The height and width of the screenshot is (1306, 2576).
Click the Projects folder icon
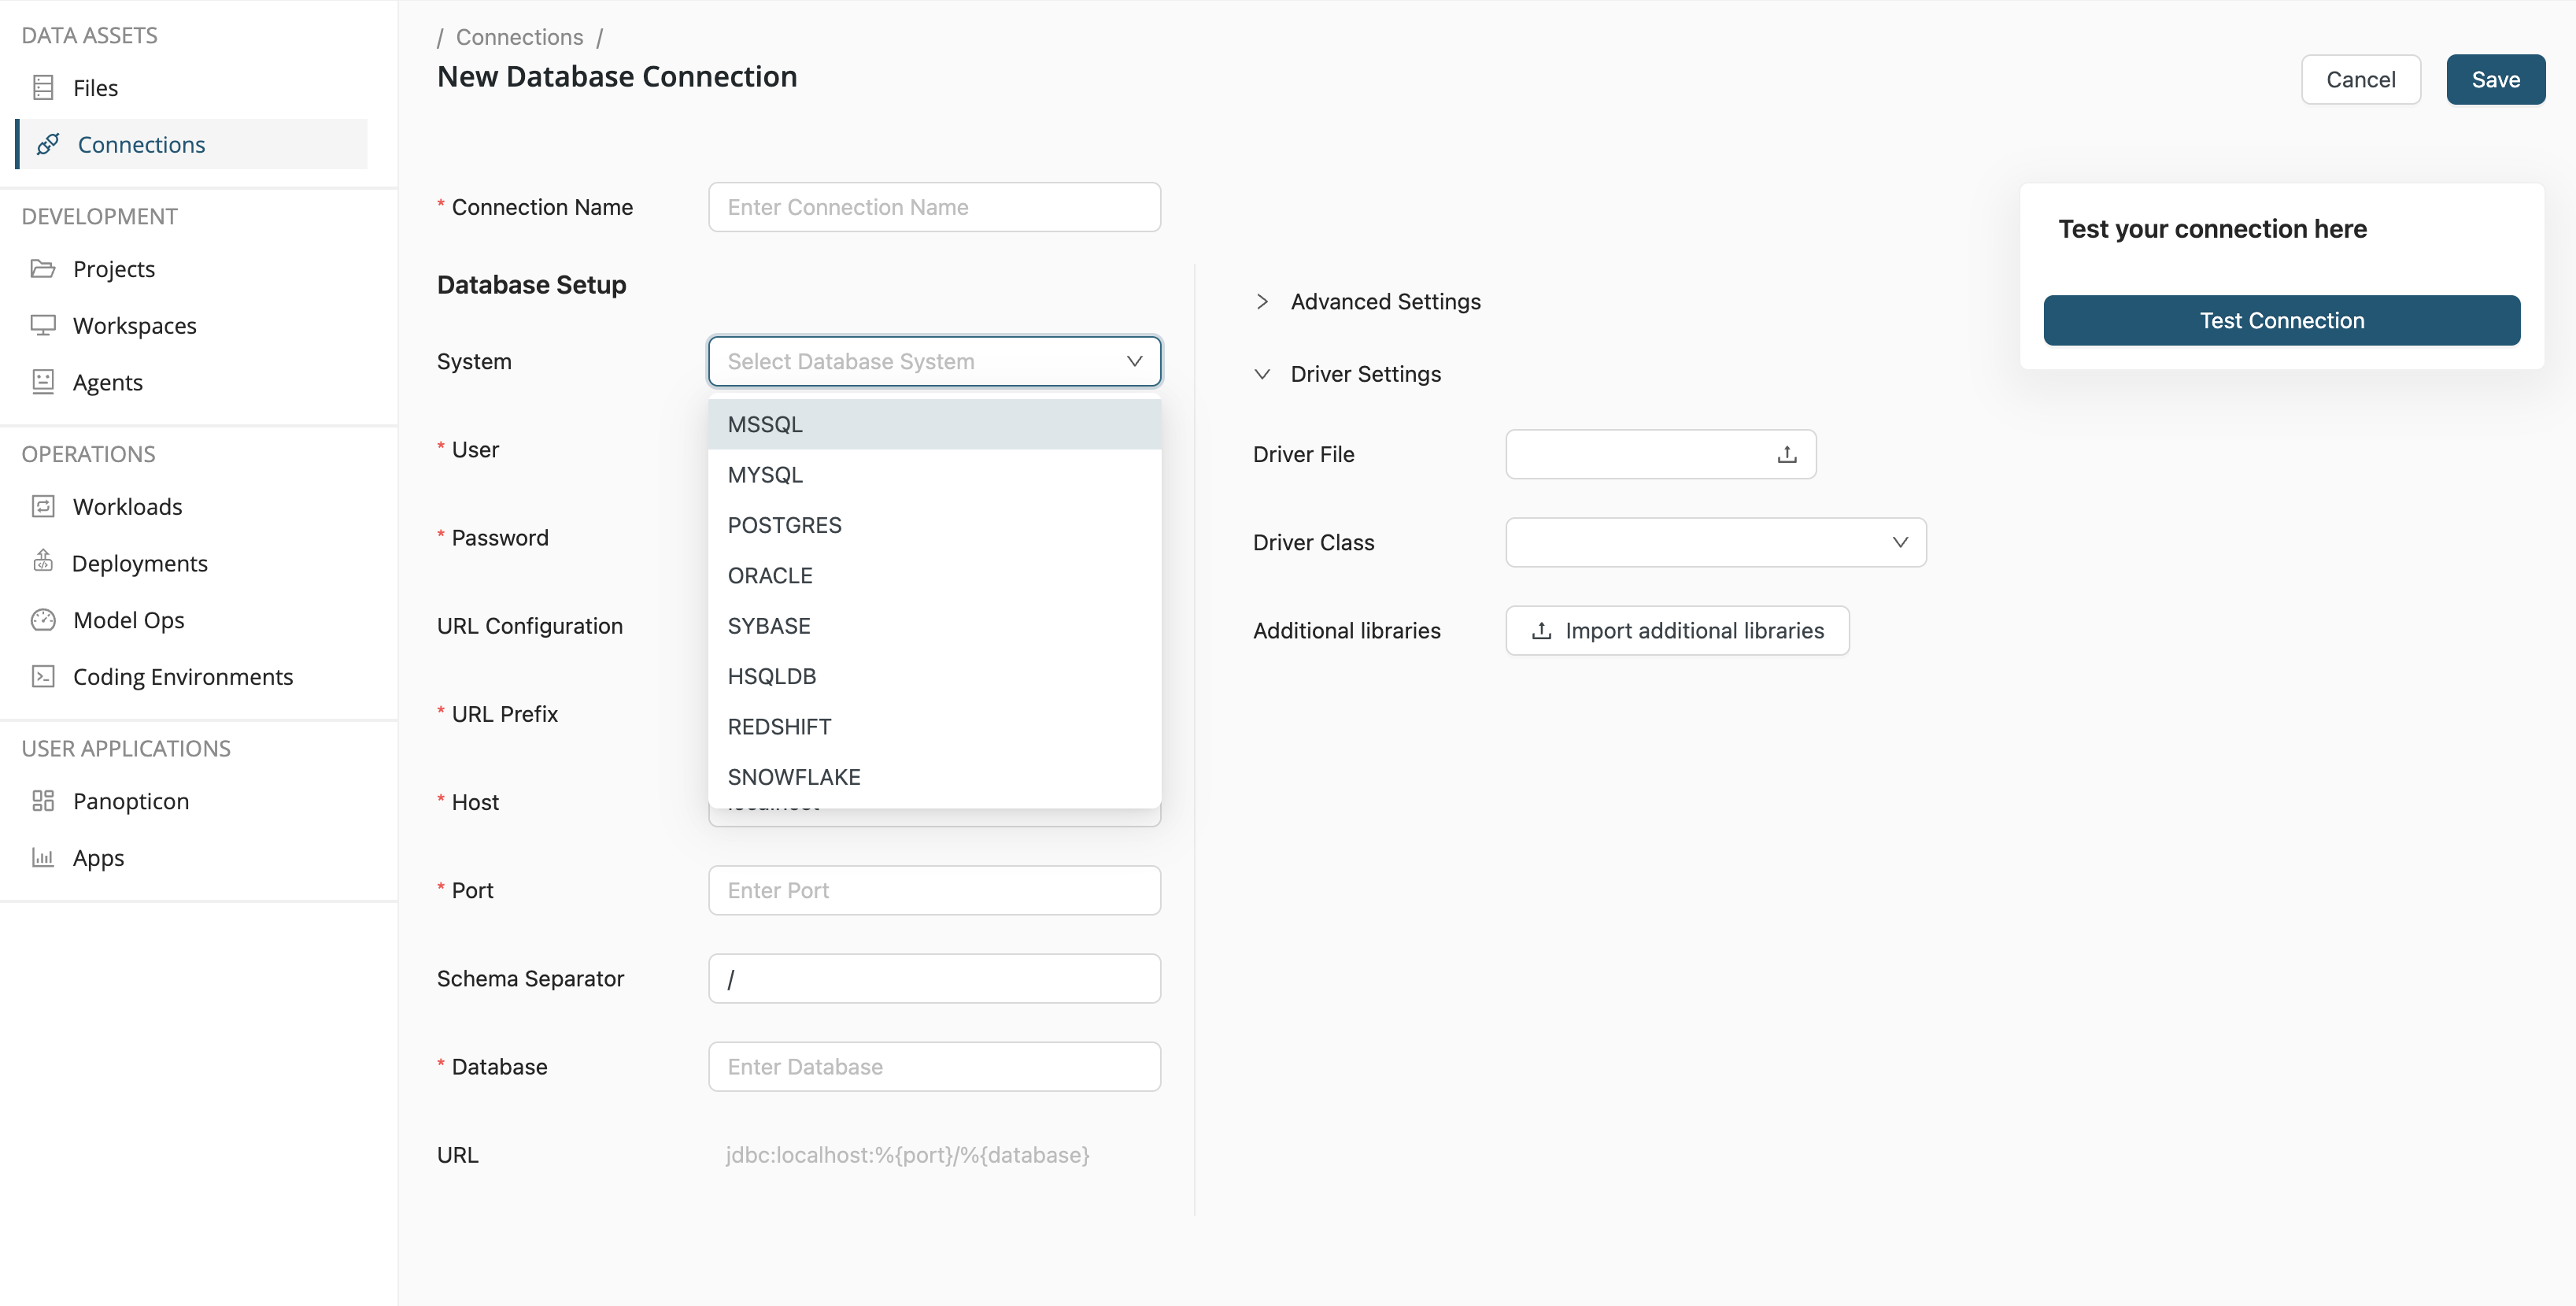click(43, 269)
